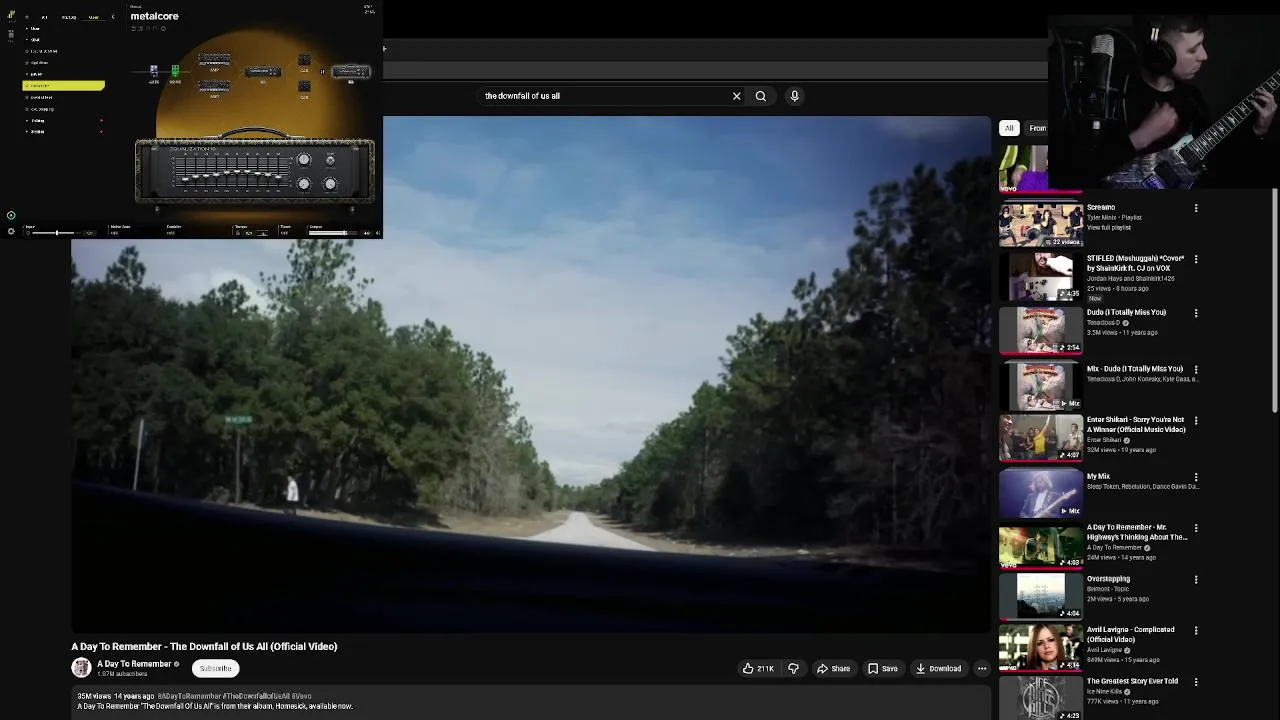1280x720 pixels.
Task: Select the All filter chip
Action: tap(1010, 128)
